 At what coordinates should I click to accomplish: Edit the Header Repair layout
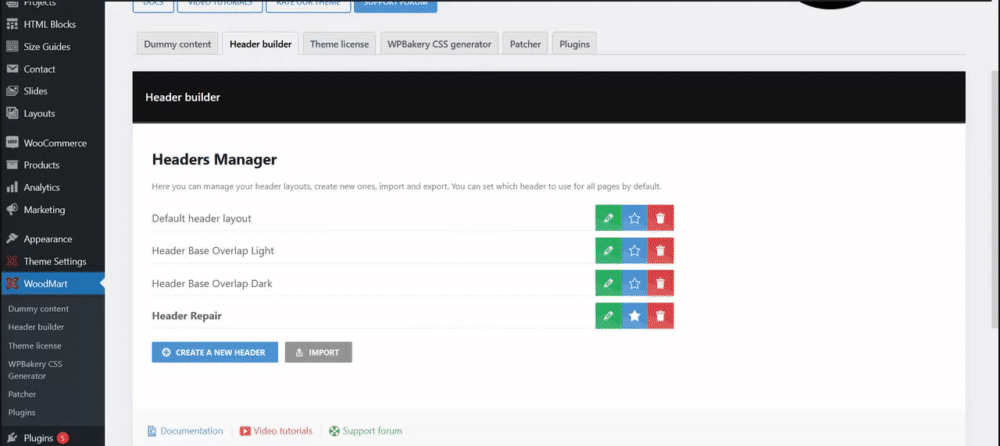tap(608, 316)
